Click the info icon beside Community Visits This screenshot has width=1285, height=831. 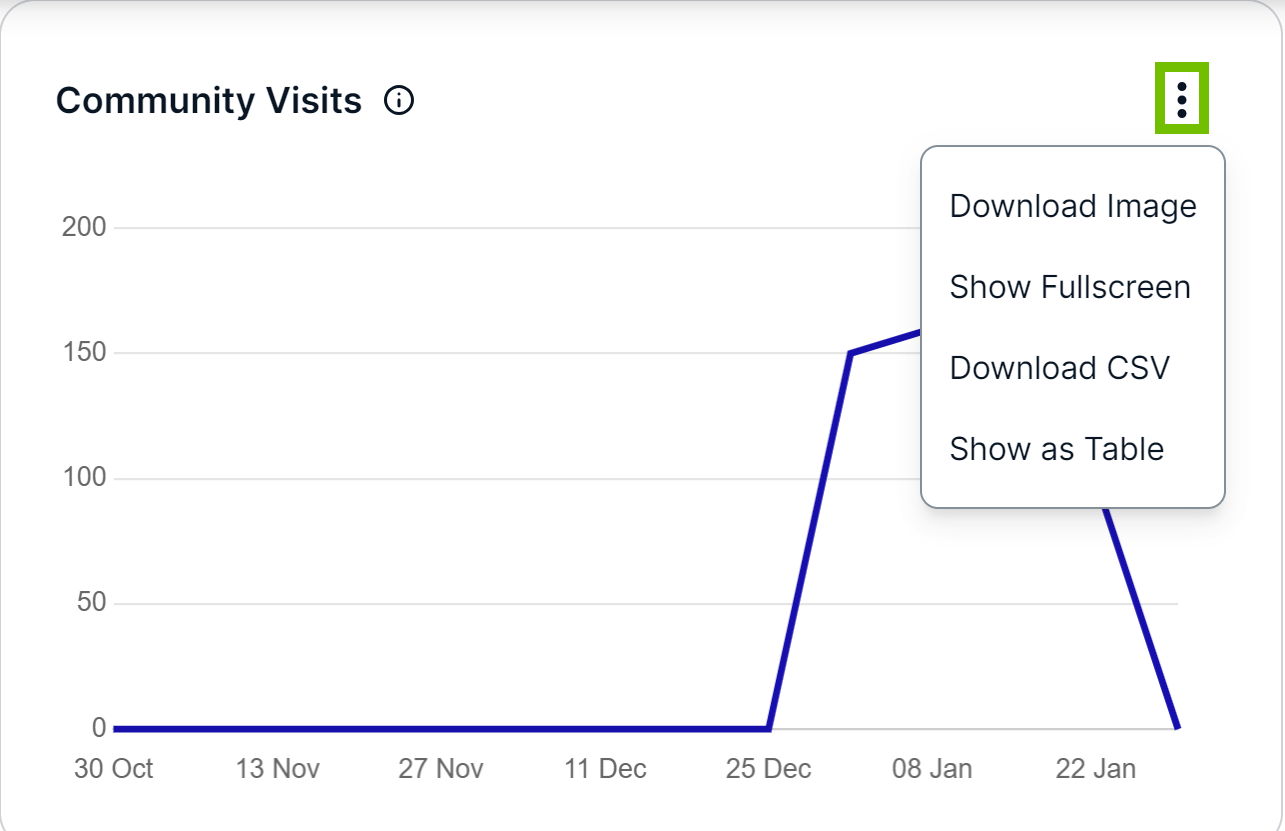399,100
